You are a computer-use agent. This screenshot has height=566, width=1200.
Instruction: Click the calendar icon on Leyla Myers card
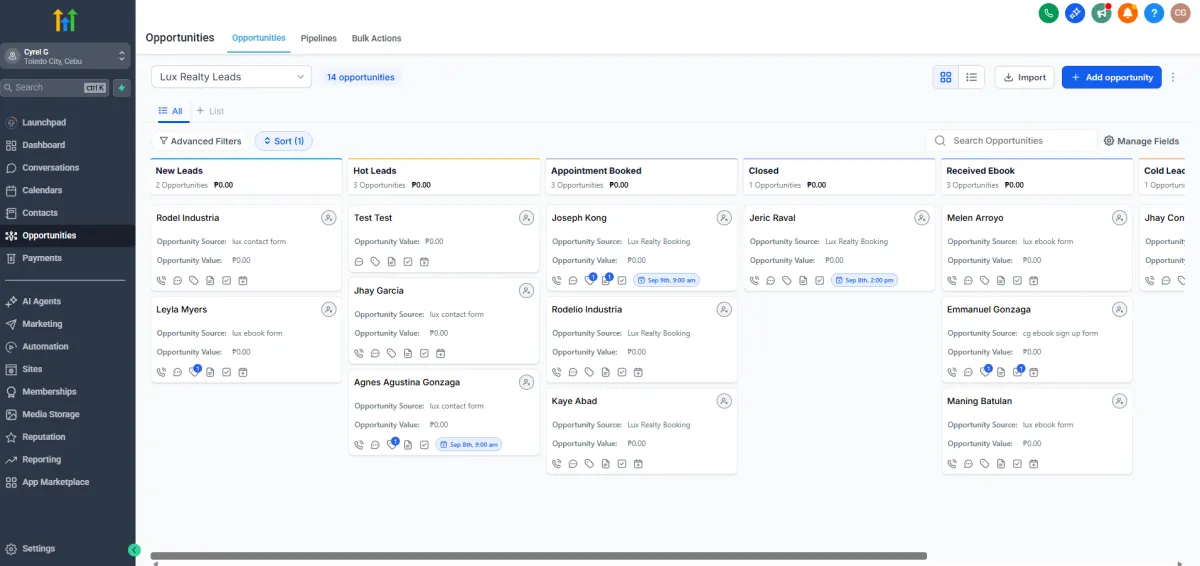click(243, 372)
